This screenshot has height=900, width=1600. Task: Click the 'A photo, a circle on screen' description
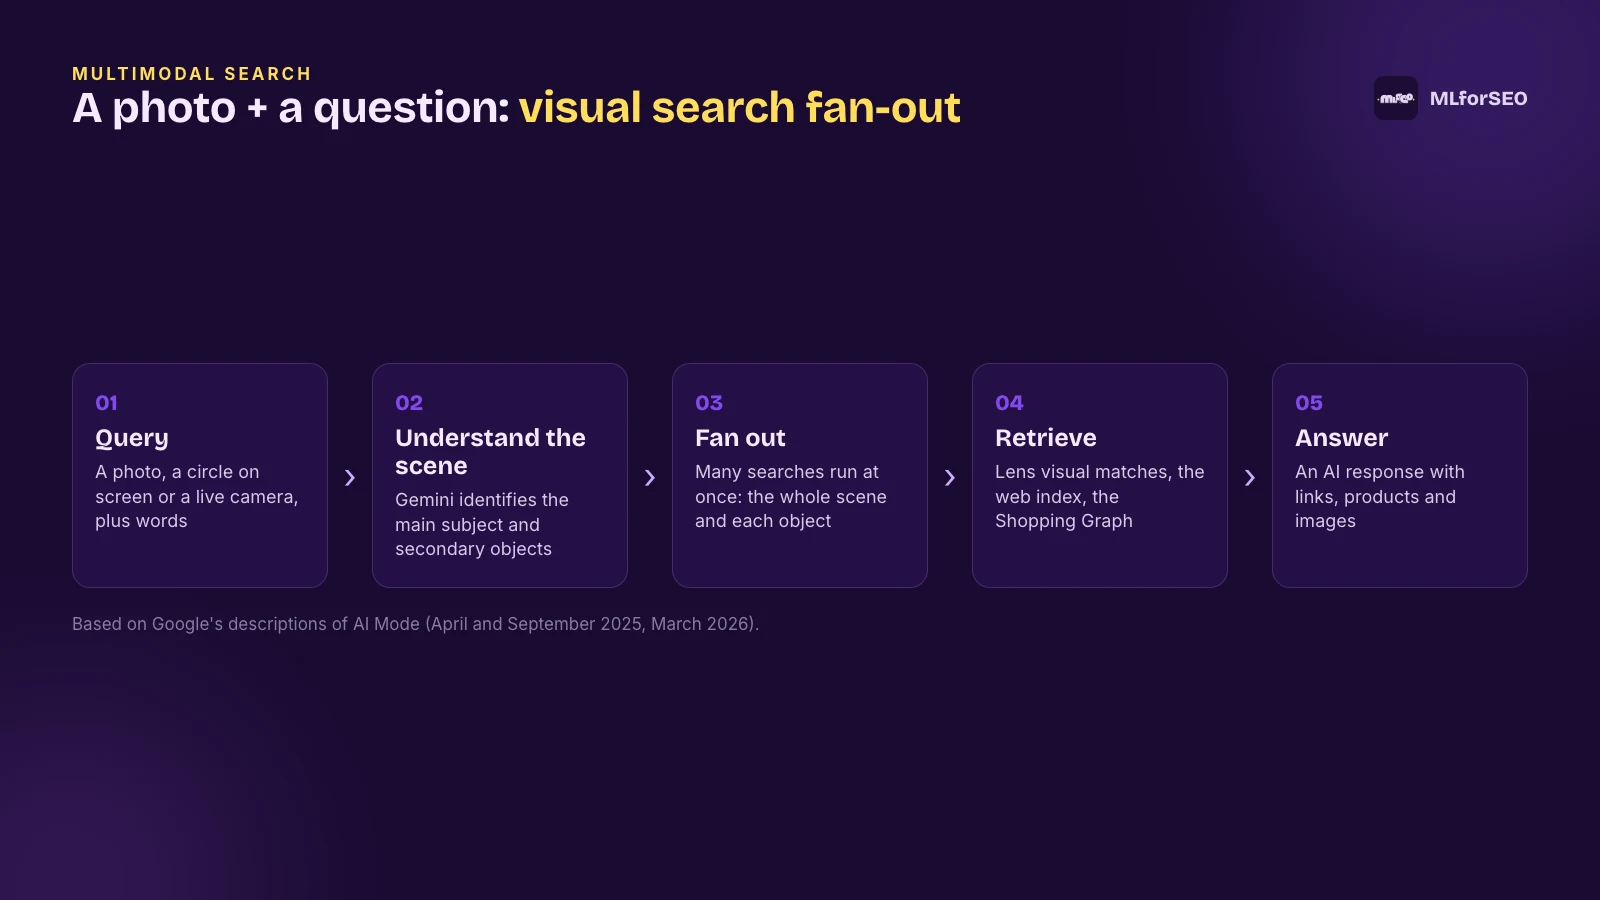196,496
